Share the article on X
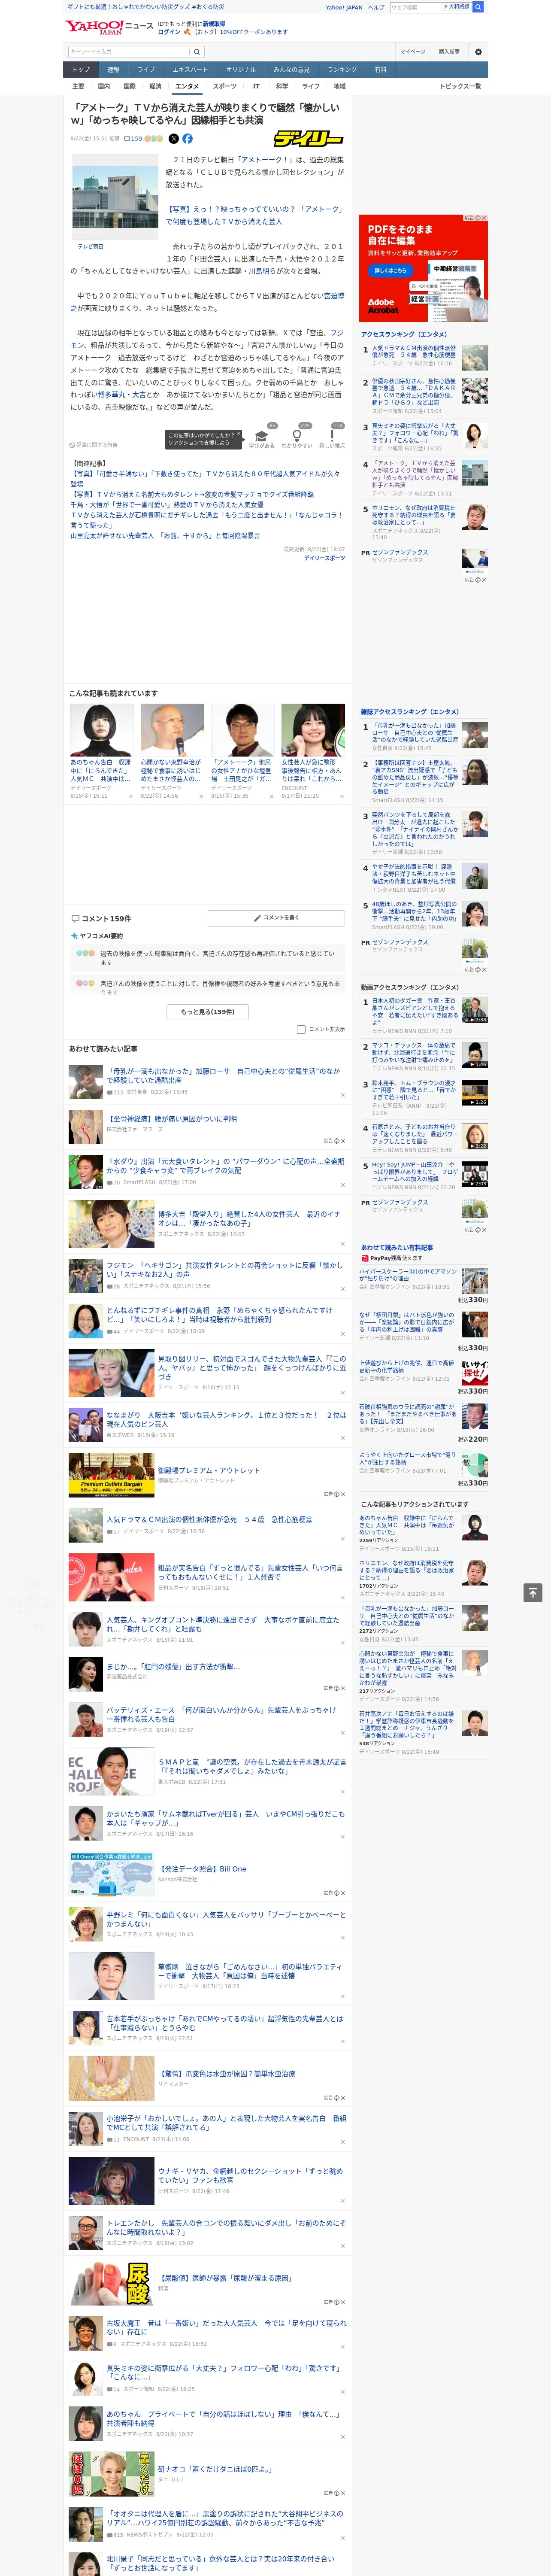Viewport: 551px width, 2576px height. point(173,139)
